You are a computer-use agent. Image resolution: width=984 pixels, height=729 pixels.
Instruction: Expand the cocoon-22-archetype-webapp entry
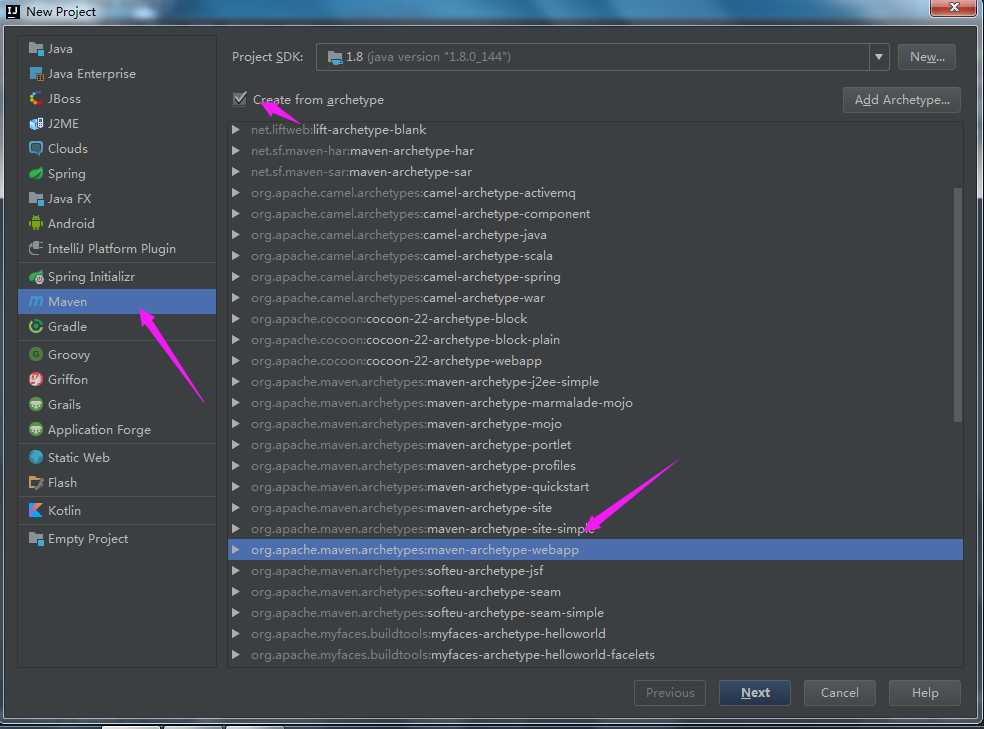point(236,361)
